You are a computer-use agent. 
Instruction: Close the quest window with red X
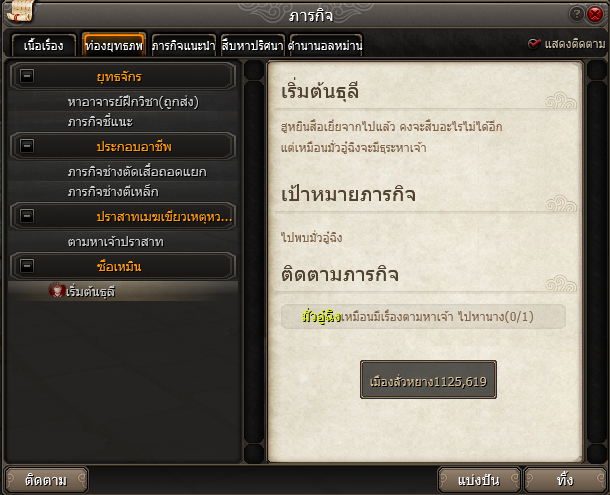[x=595, y=14]
